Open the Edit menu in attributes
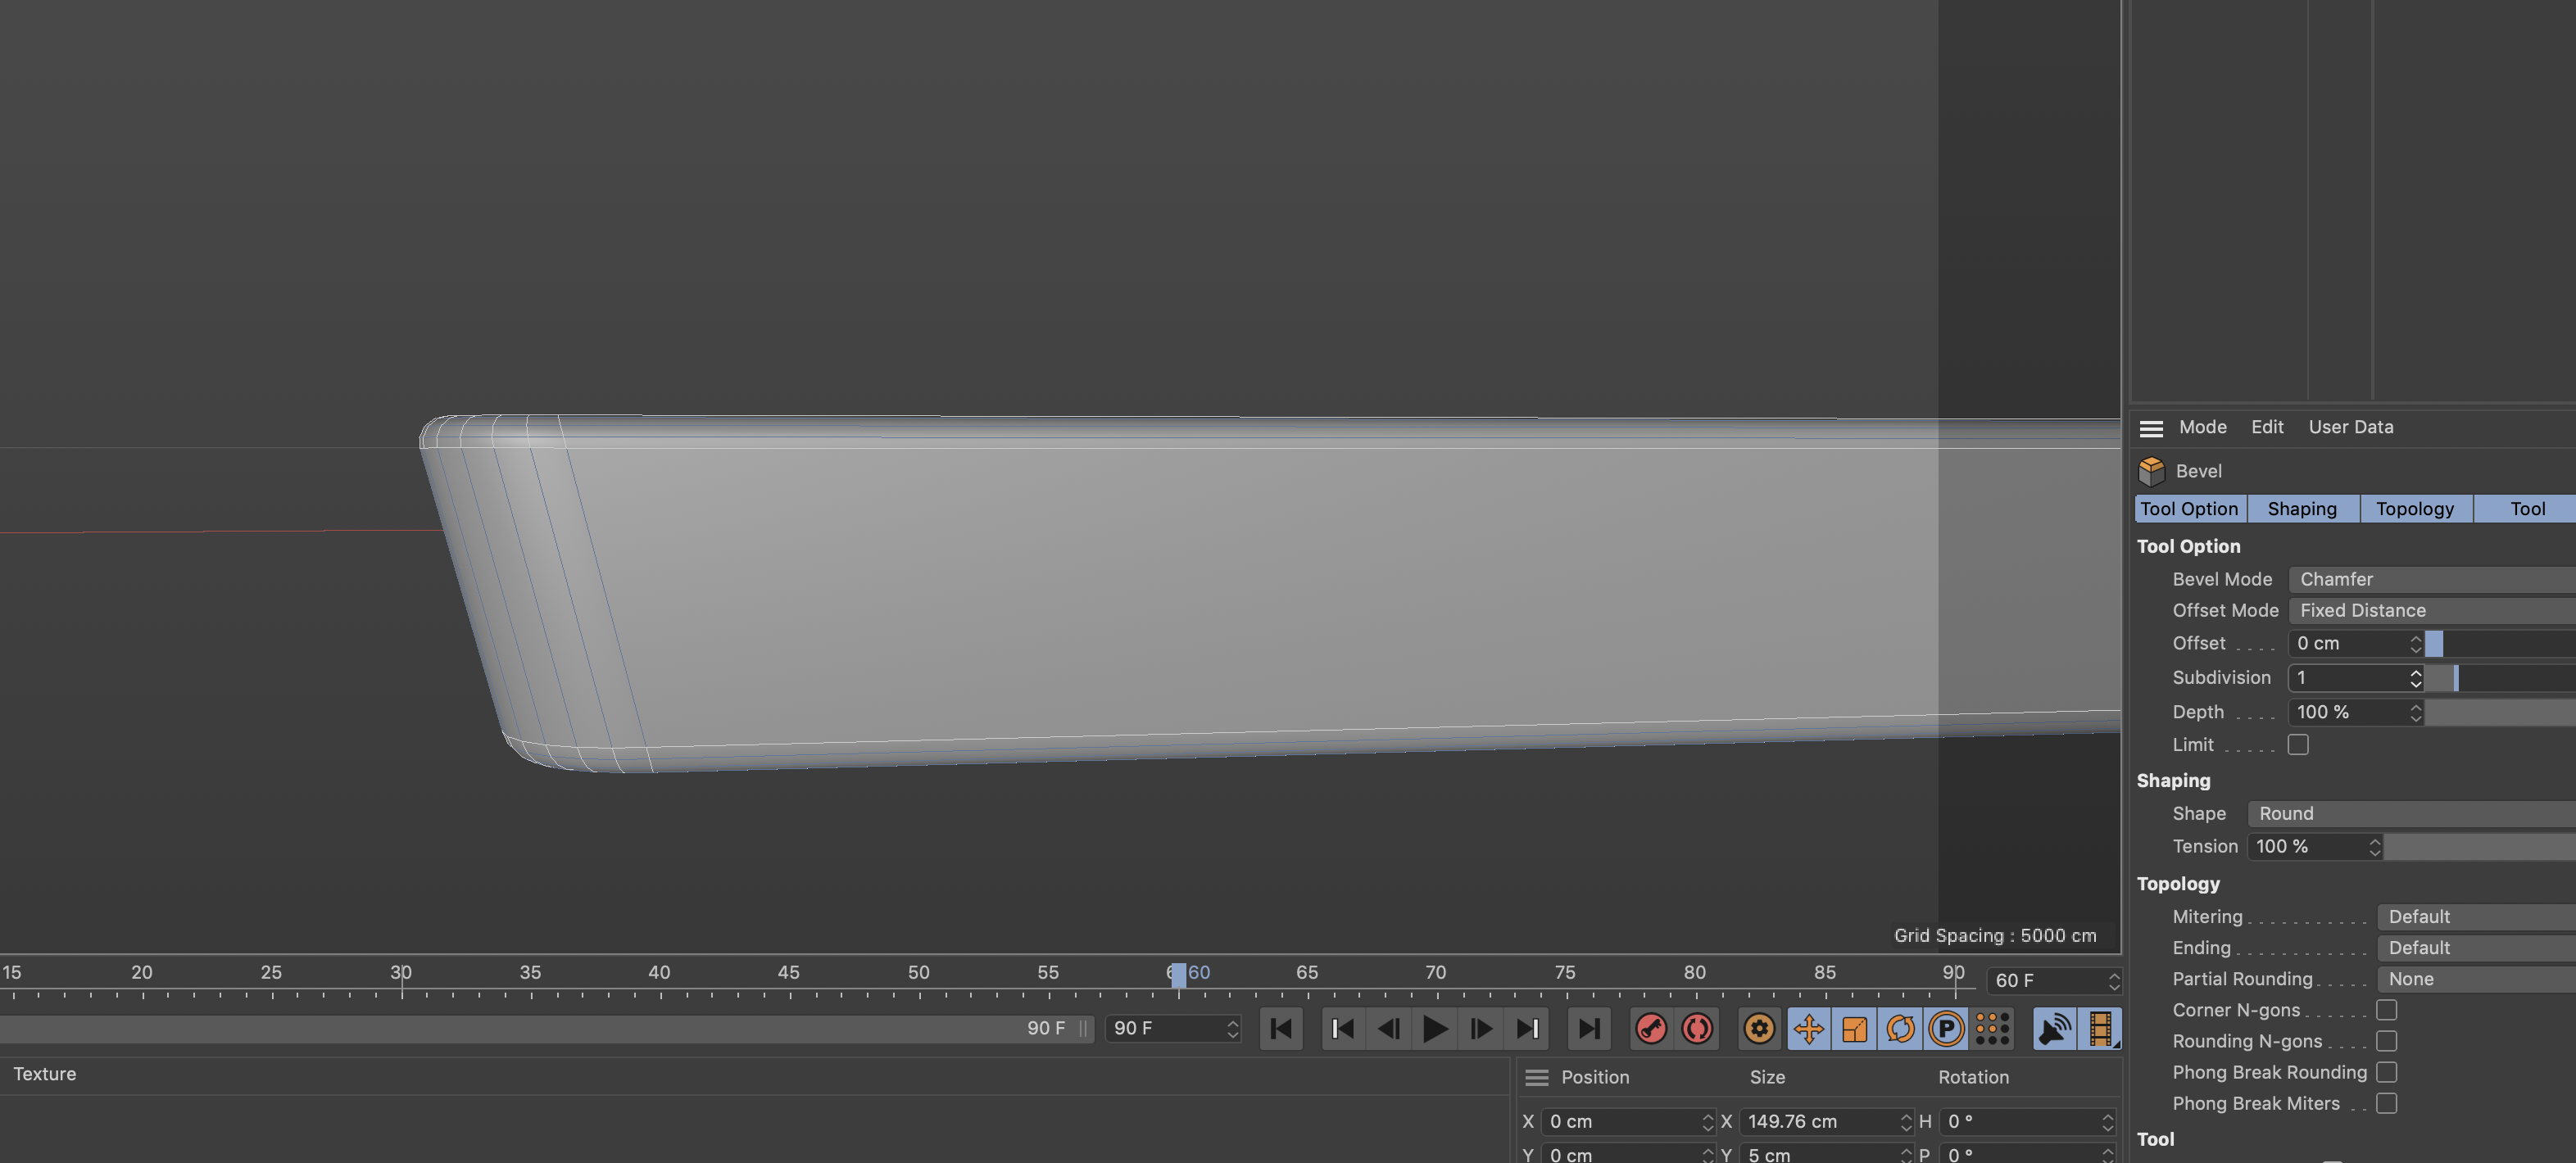 2267,427
